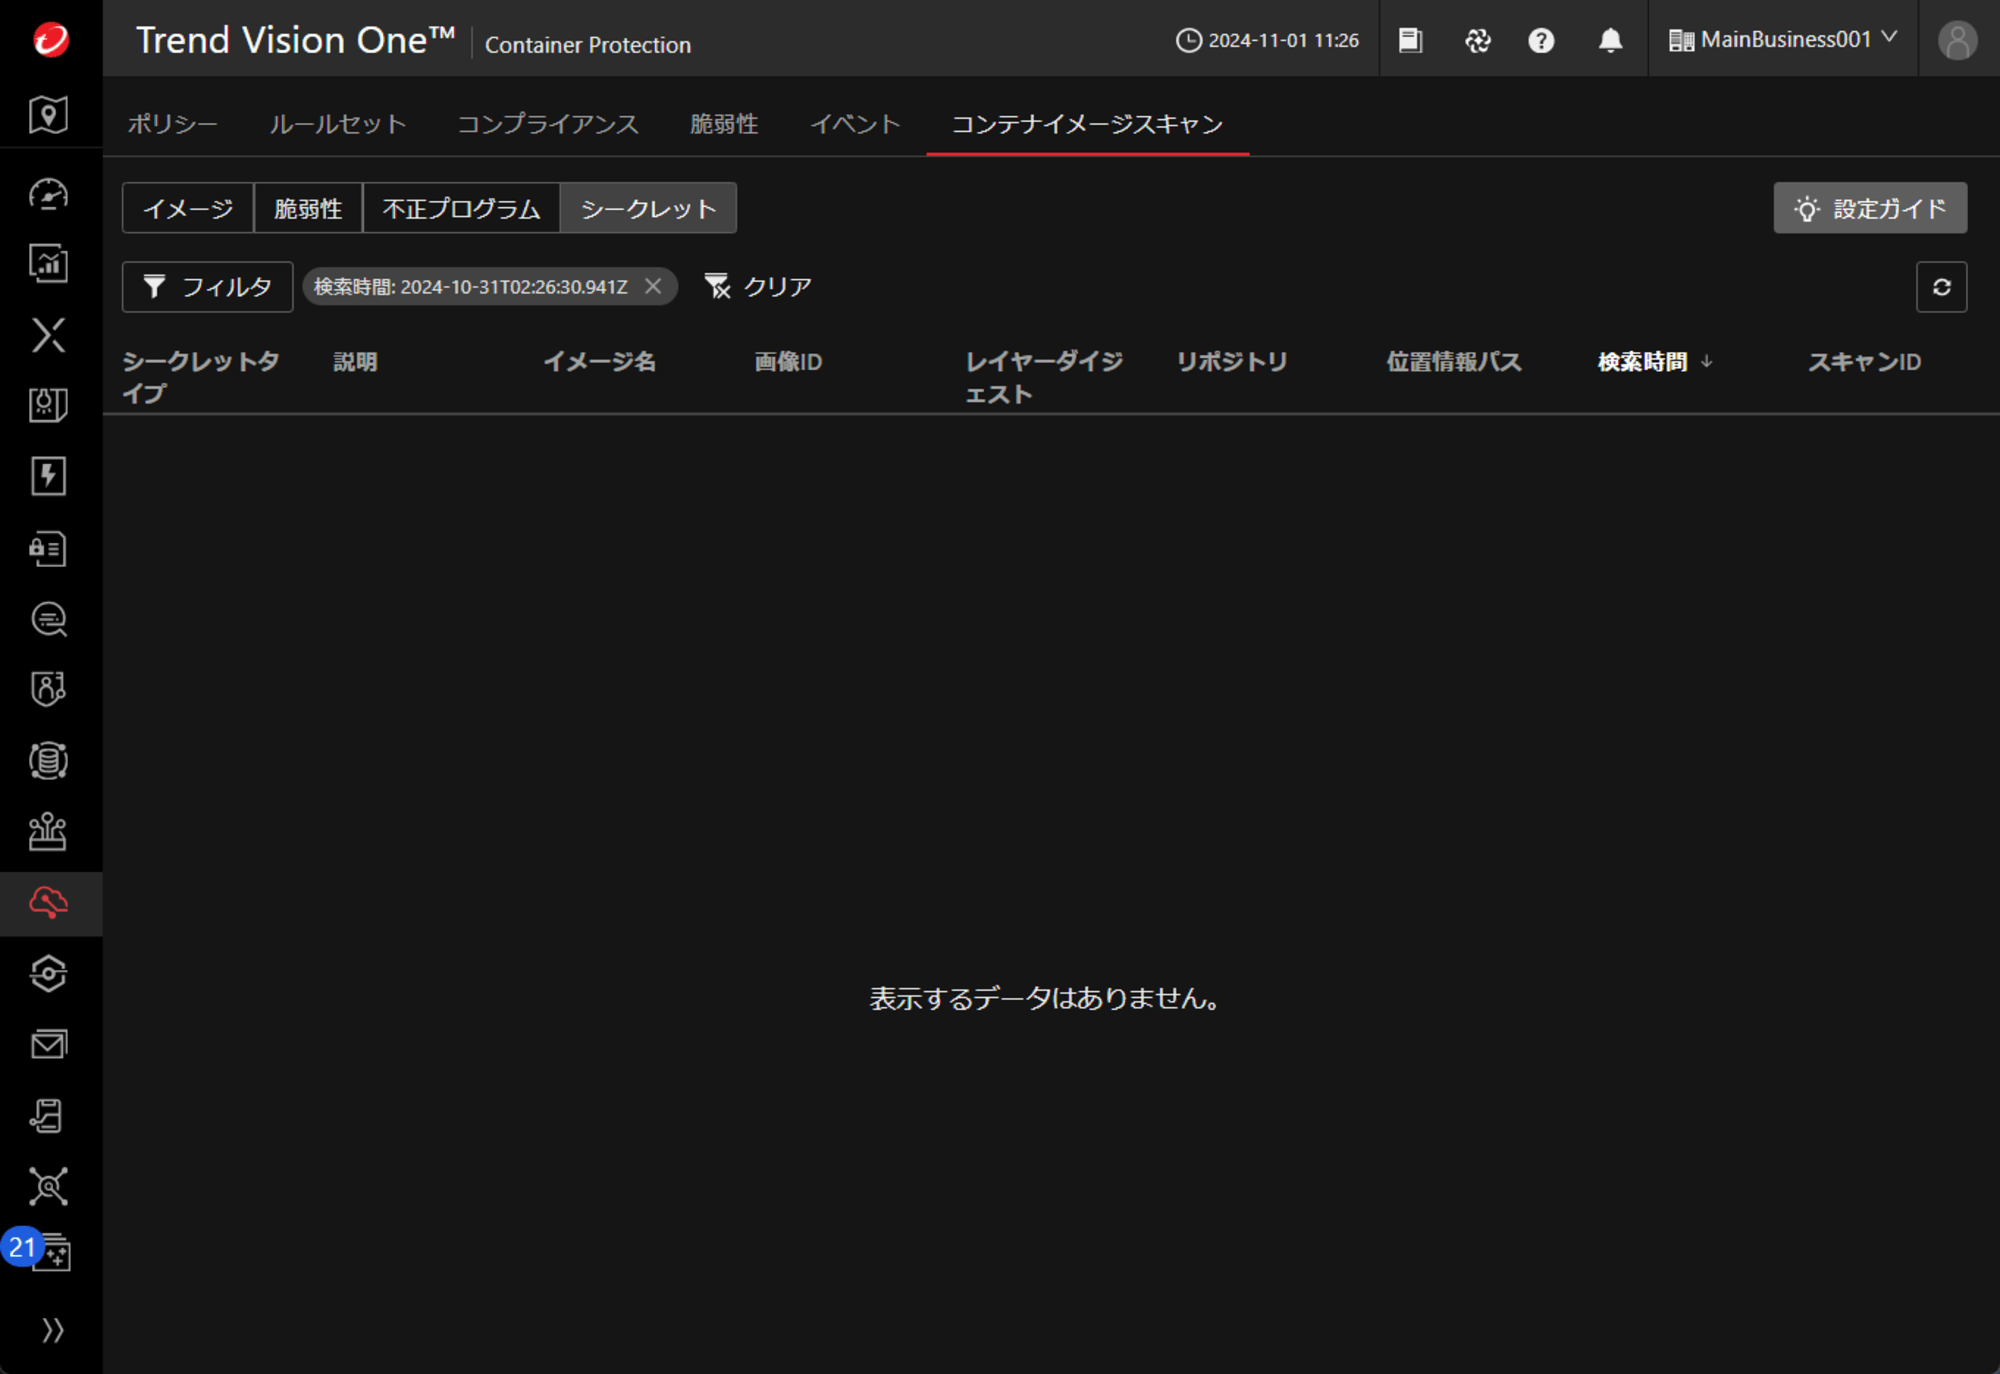
Task: Select the イメージ segment button
Action: 188,208
